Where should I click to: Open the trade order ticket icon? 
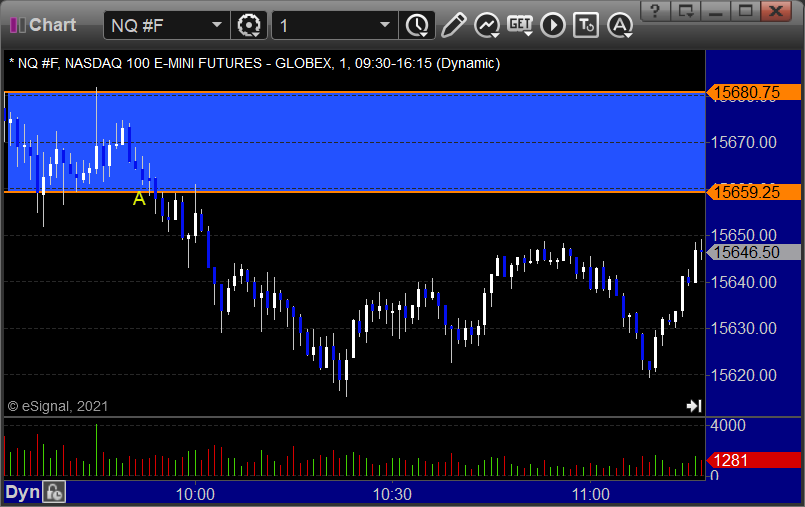point(586,25)
